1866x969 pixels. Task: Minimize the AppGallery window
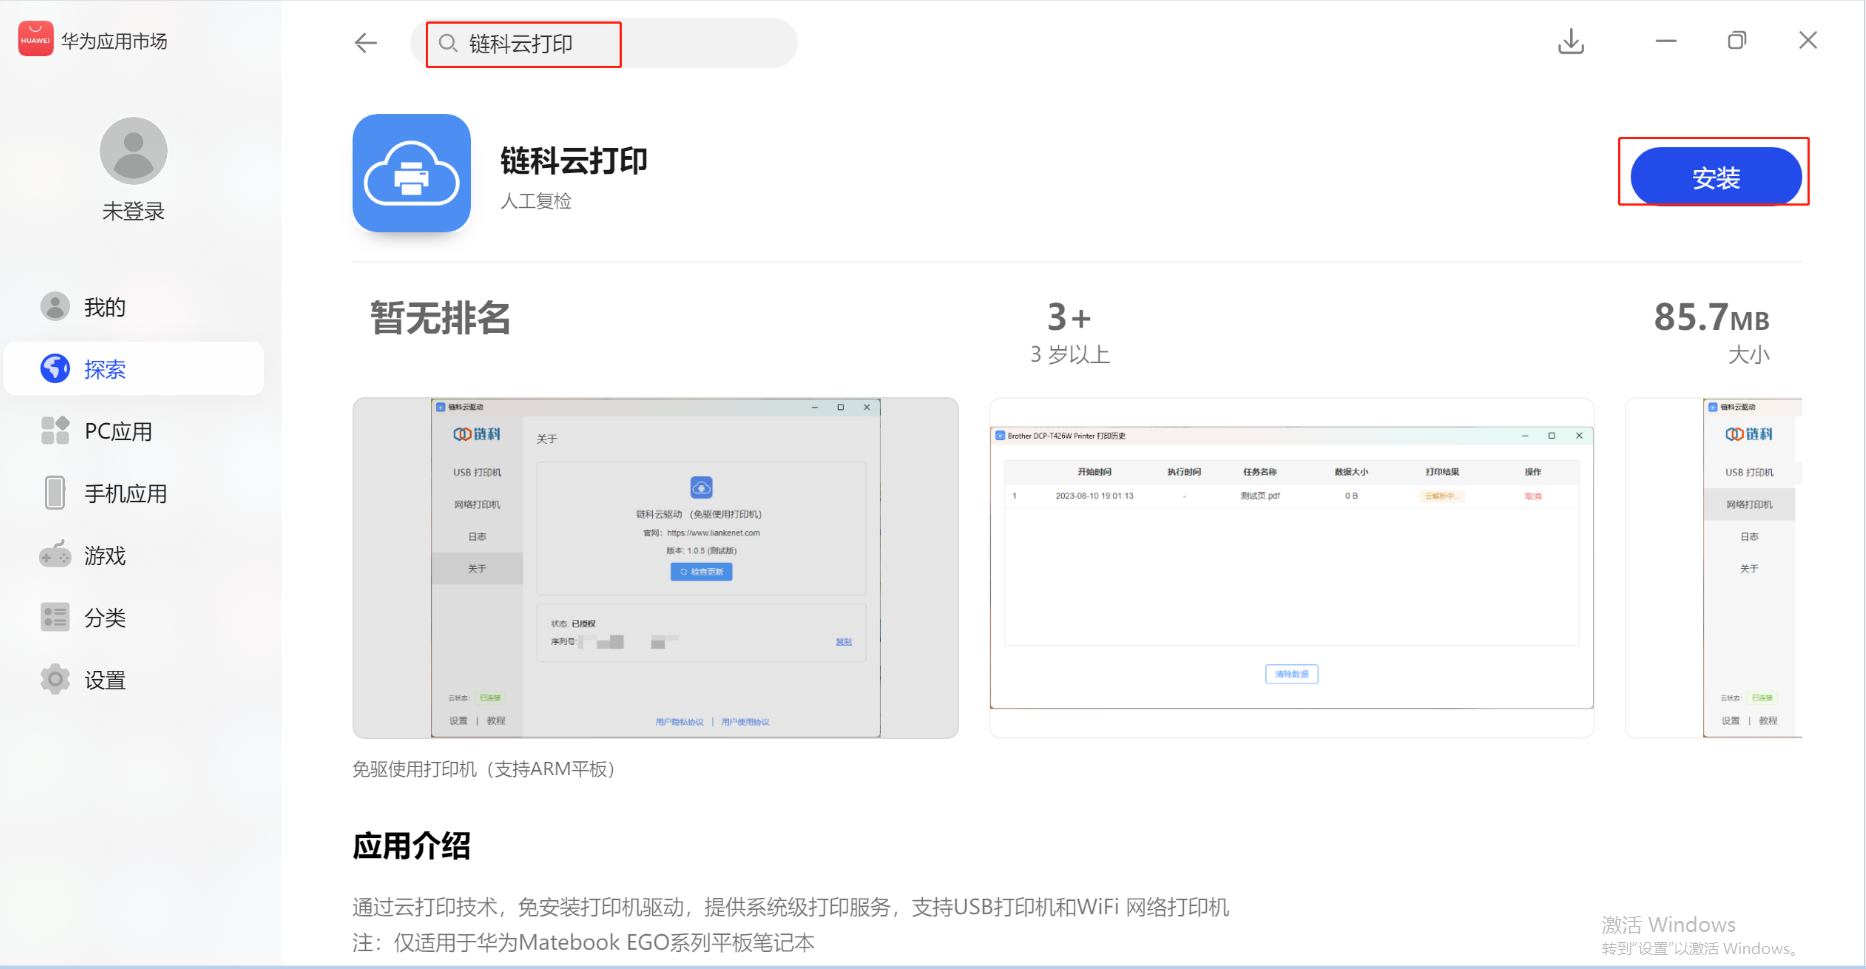pos(1666,41)
